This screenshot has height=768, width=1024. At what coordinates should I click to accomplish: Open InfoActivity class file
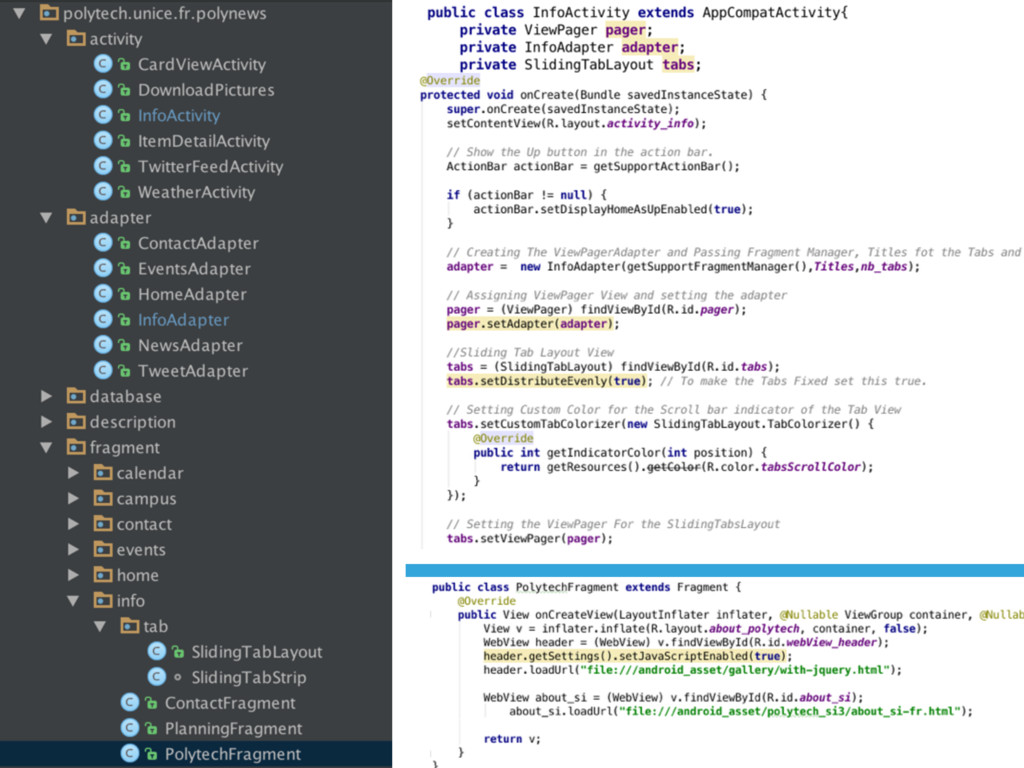click(179, 115)
